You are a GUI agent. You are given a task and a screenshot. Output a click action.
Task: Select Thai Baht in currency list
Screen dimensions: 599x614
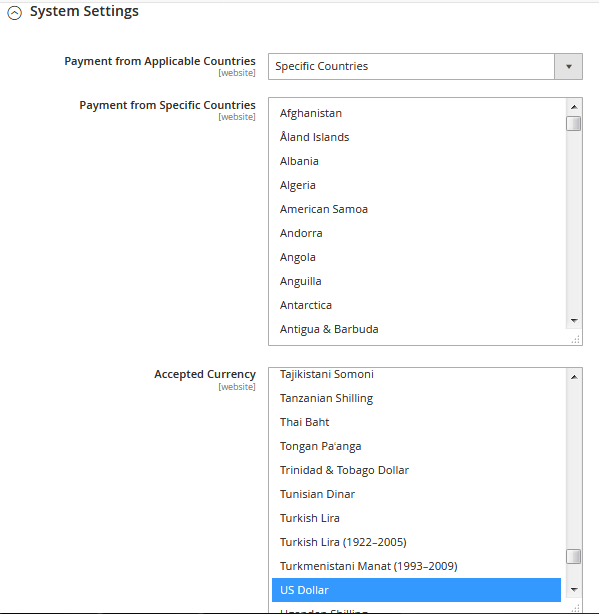[x=417, y=422]
